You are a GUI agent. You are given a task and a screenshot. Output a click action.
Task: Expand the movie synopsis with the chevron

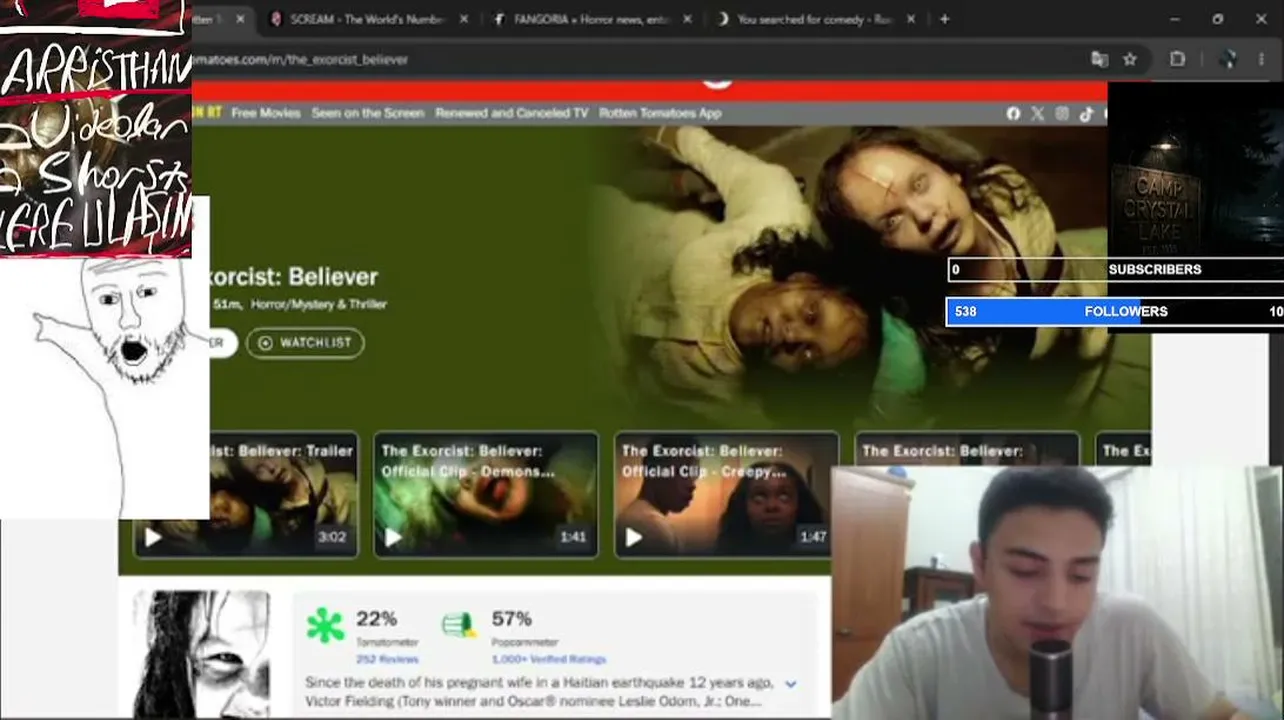pyautogui.click(x=791, y=684)
